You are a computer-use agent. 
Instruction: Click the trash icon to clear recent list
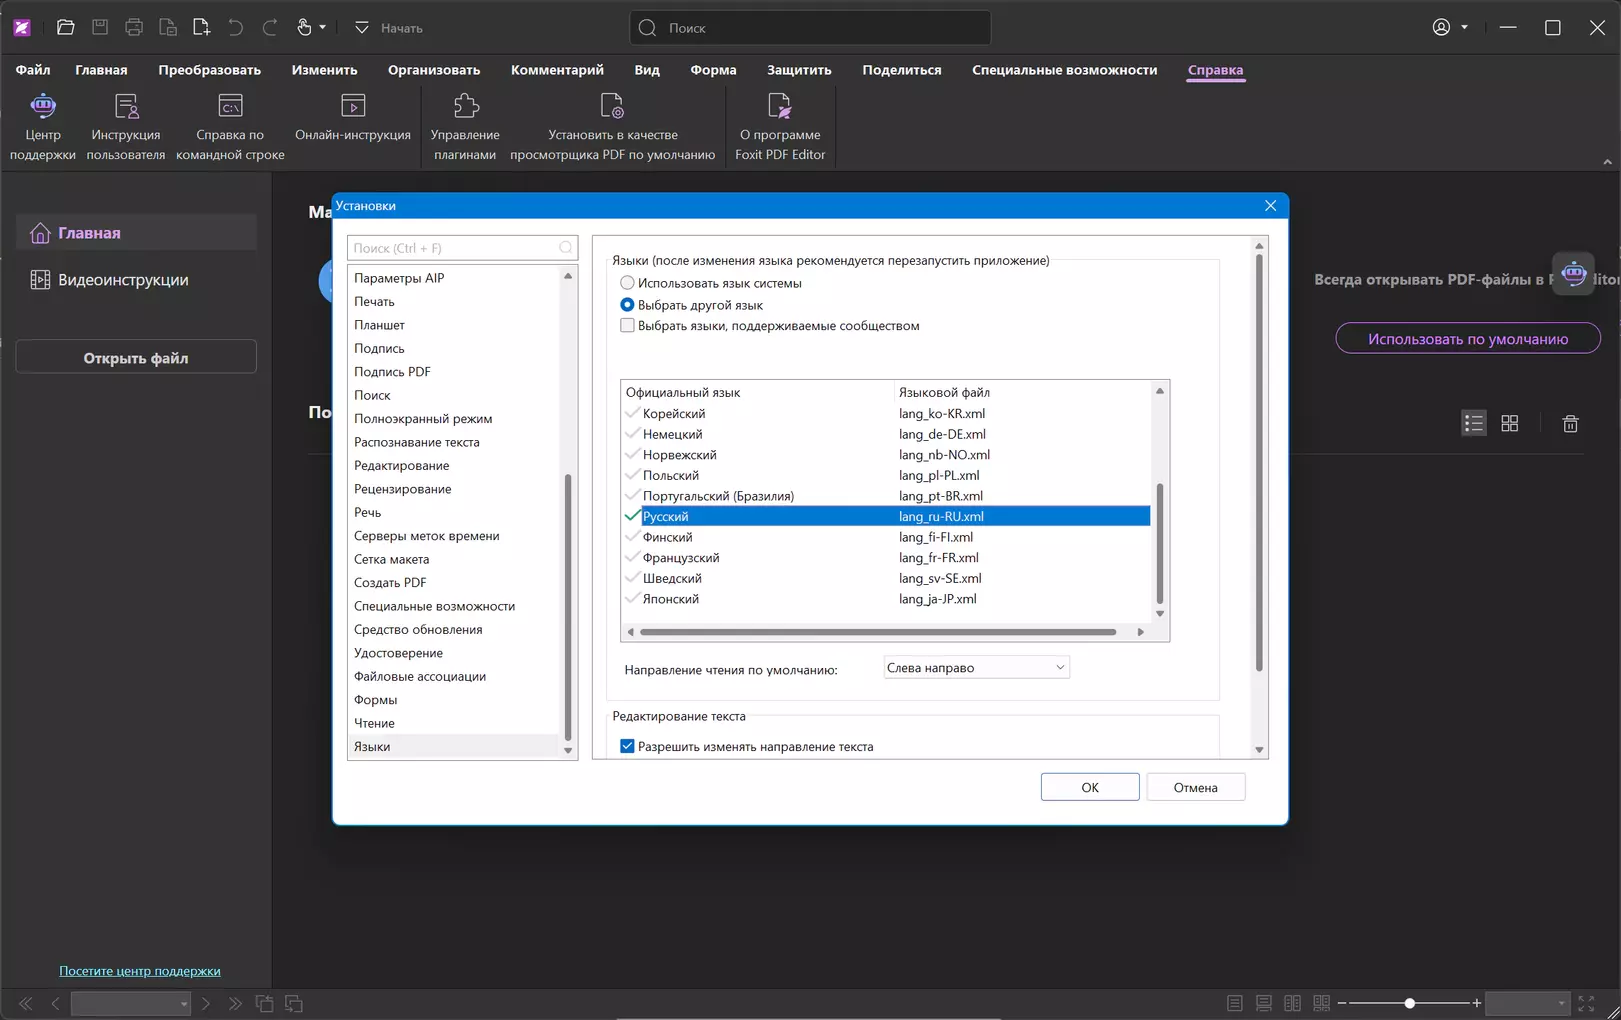[x=1570, y=424]
